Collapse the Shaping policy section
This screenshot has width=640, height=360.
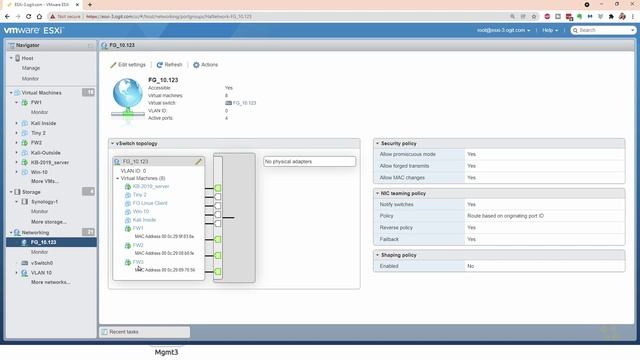click(x=378, y=255)
